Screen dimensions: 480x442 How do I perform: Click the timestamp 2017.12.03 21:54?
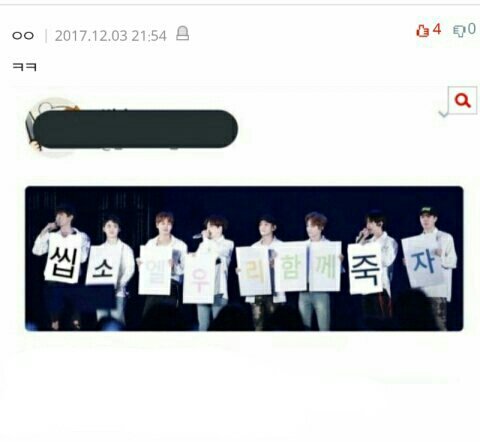(x=110, y=36)
